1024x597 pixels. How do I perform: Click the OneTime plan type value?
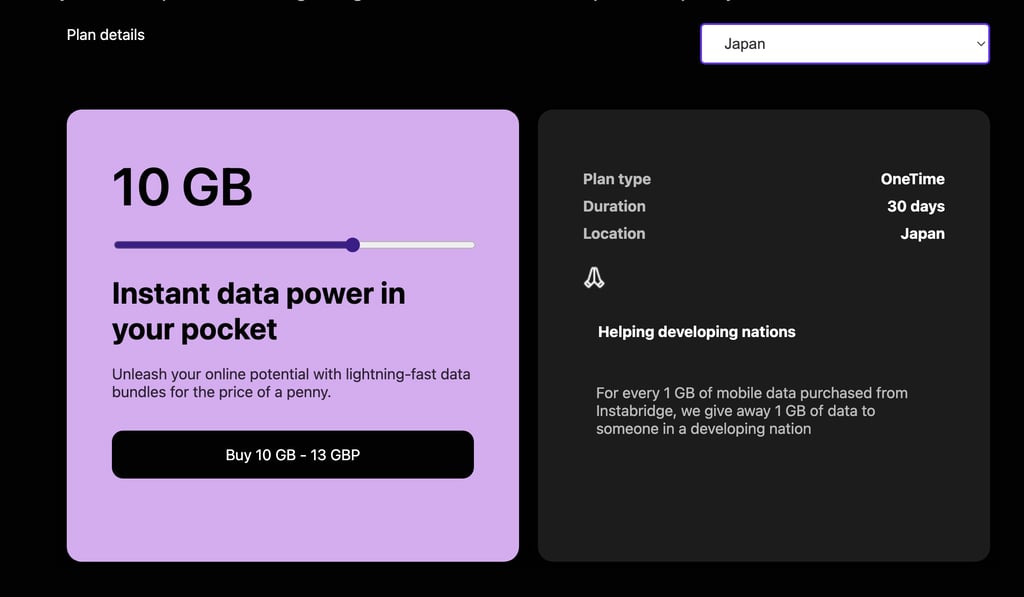(x=912, y=179)
